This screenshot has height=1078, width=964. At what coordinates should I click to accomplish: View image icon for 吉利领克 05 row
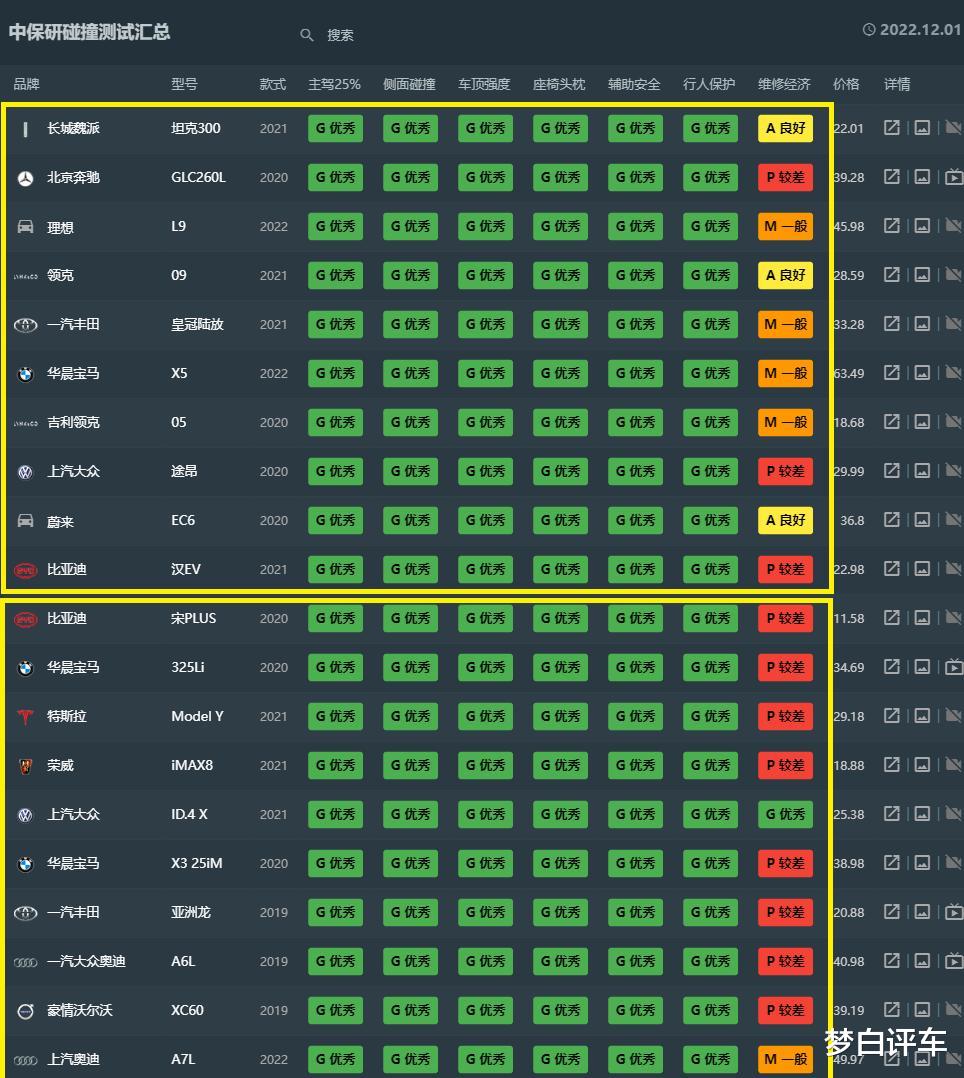click(922, 421)
